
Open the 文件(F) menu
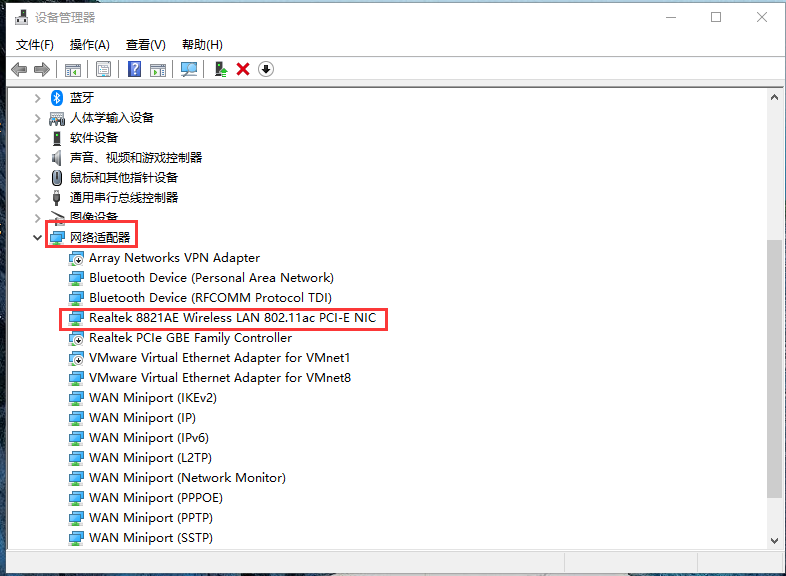pyautogui.click(x=35, y=45)
